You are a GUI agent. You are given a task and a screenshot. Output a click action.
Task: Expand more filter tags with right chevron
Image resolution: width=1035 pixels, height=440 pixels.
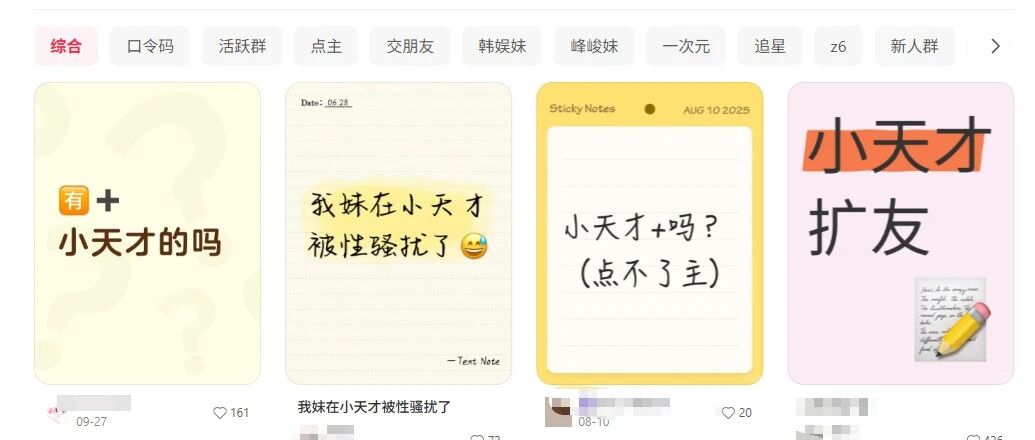[995, 46]
